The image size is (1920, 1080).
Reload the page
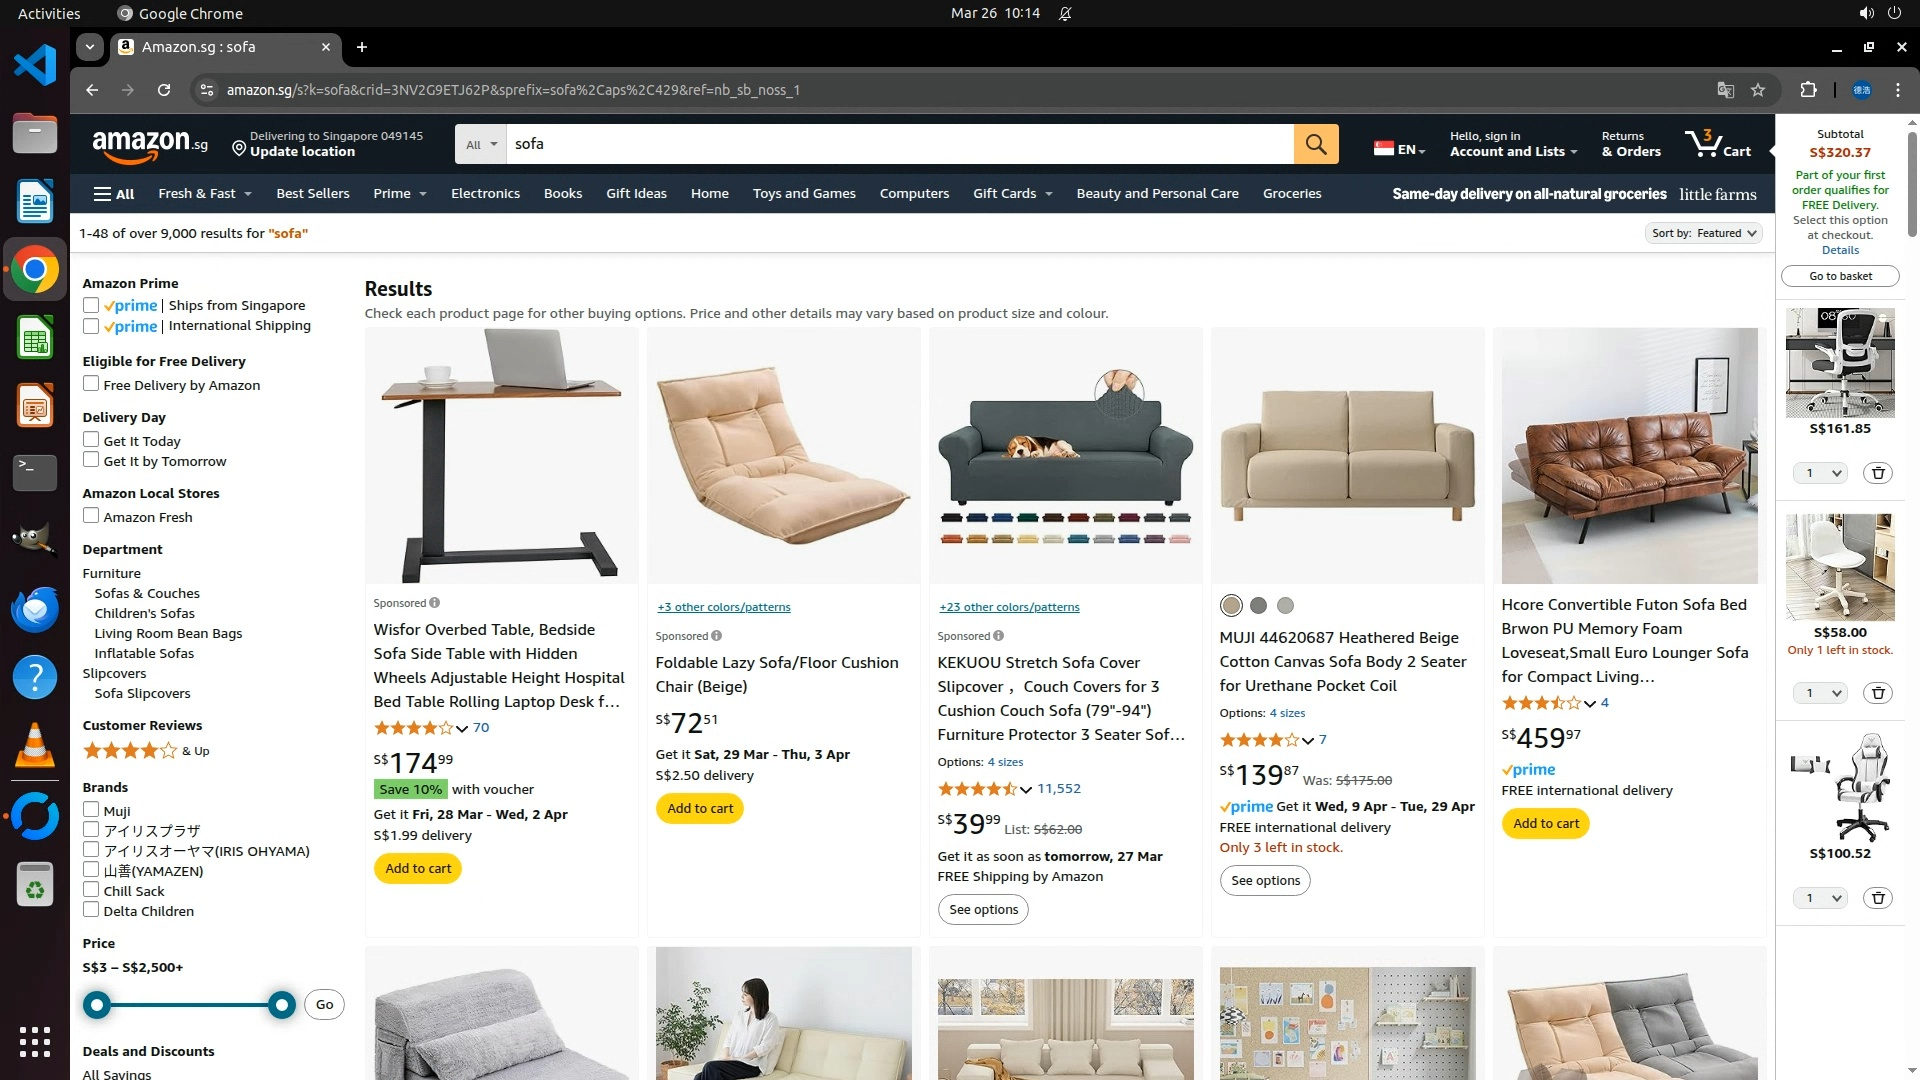pyautogui.click(x=164, y=90)
